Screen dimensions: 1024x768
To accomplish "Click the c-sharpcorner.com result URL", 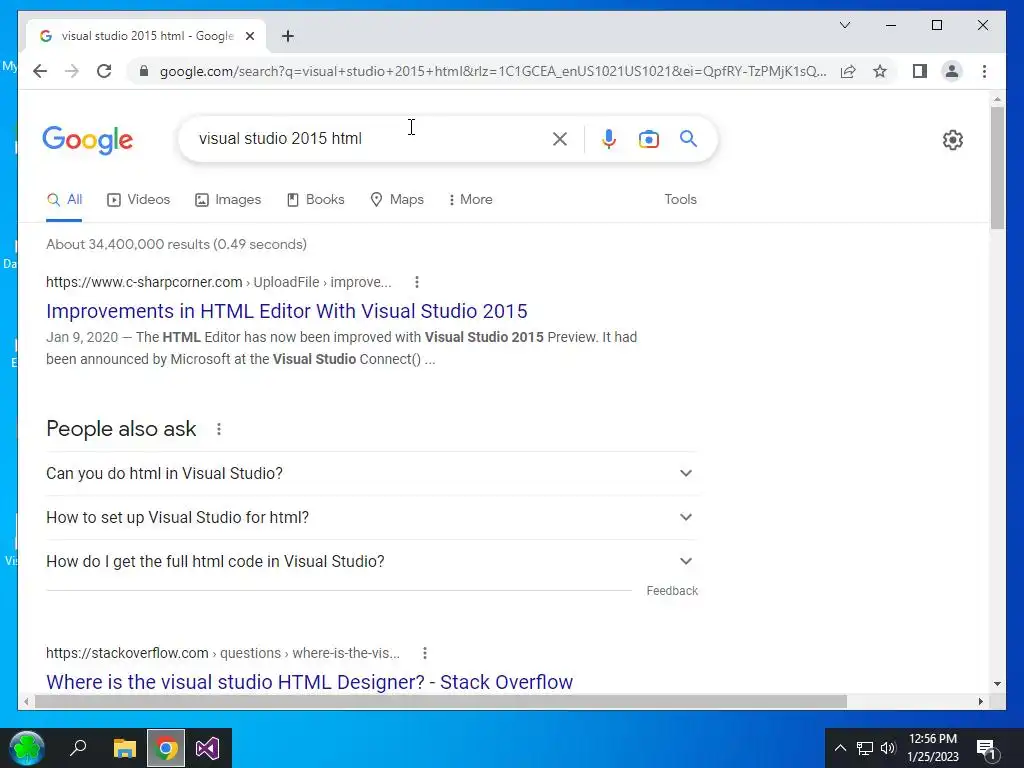I will click(219, 282).
